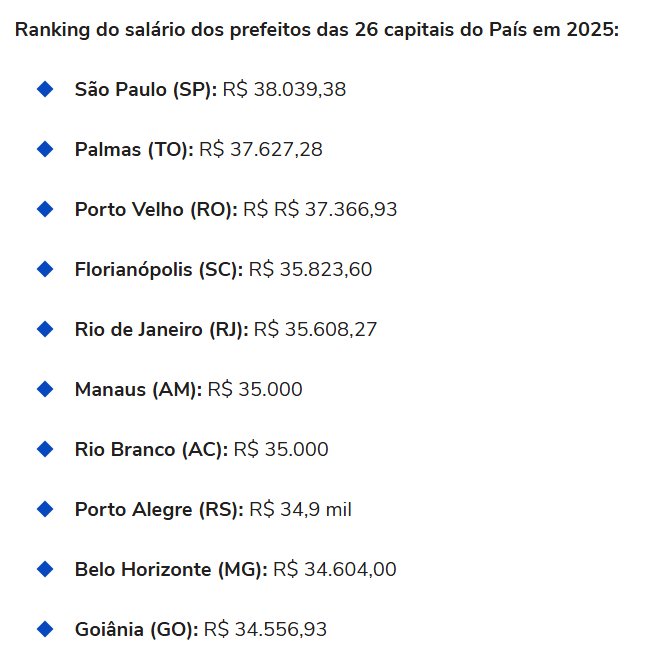Image resolution: width=651 pixels, height=648 pixels.
Task: Click the diamond bullet next to Palmas
Action: [x=45, y=149]
